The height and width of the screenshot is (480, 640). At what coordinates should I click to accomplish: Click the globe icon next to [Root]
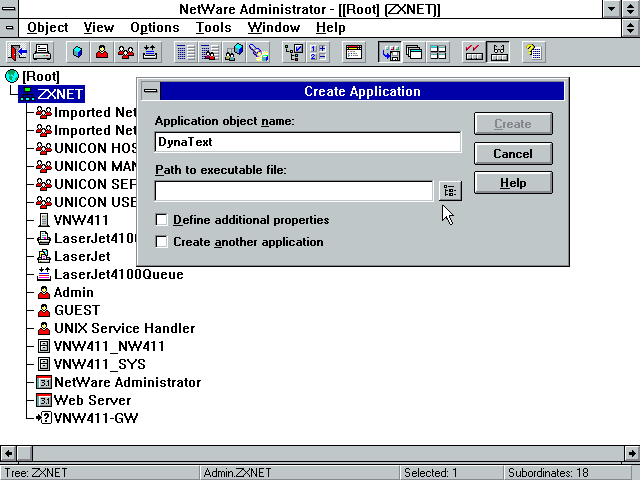pos(12,77)
